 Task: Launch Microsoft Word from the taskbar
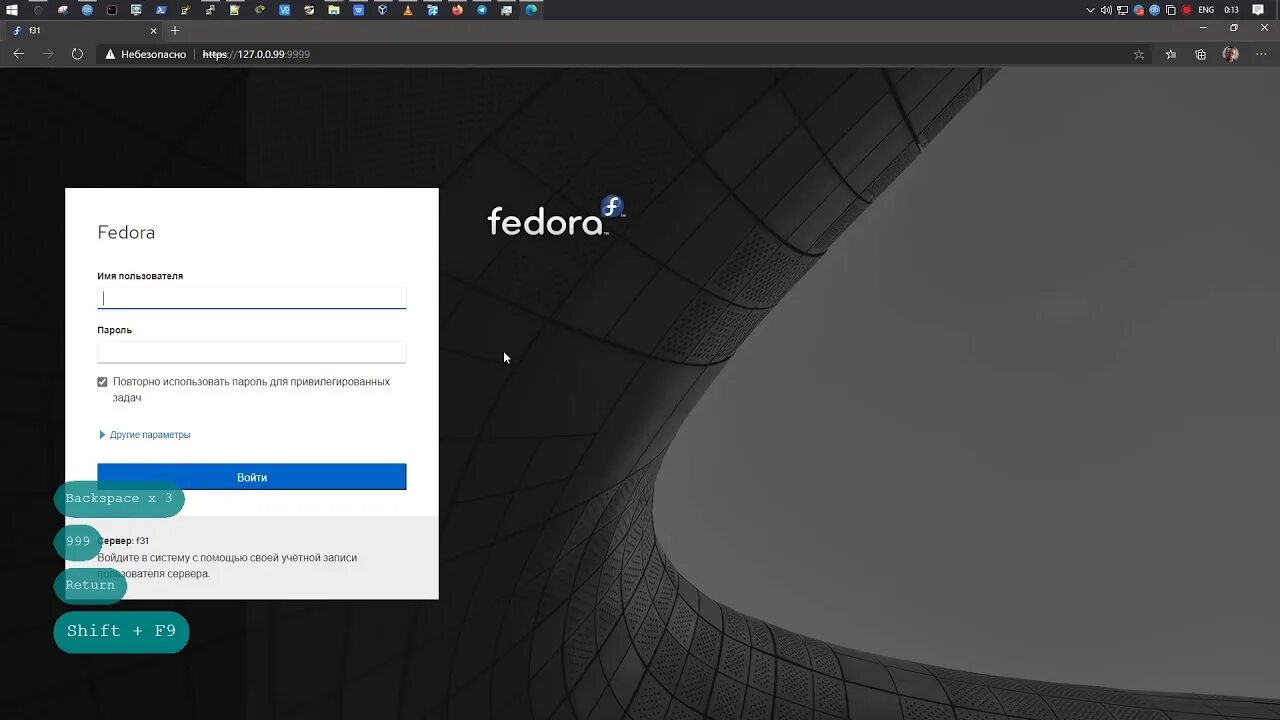click(x=358, y=10)
